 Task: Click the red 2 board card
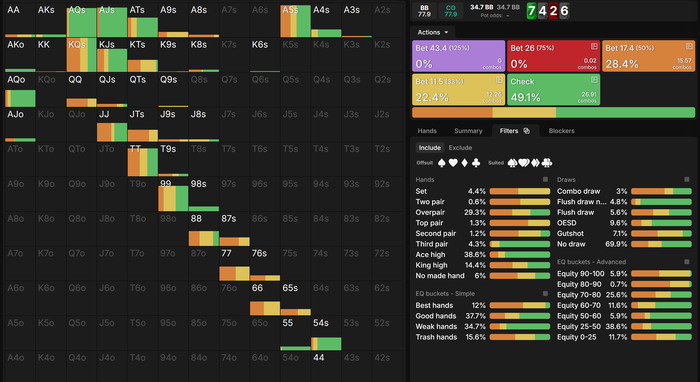(x=554, y=11)
